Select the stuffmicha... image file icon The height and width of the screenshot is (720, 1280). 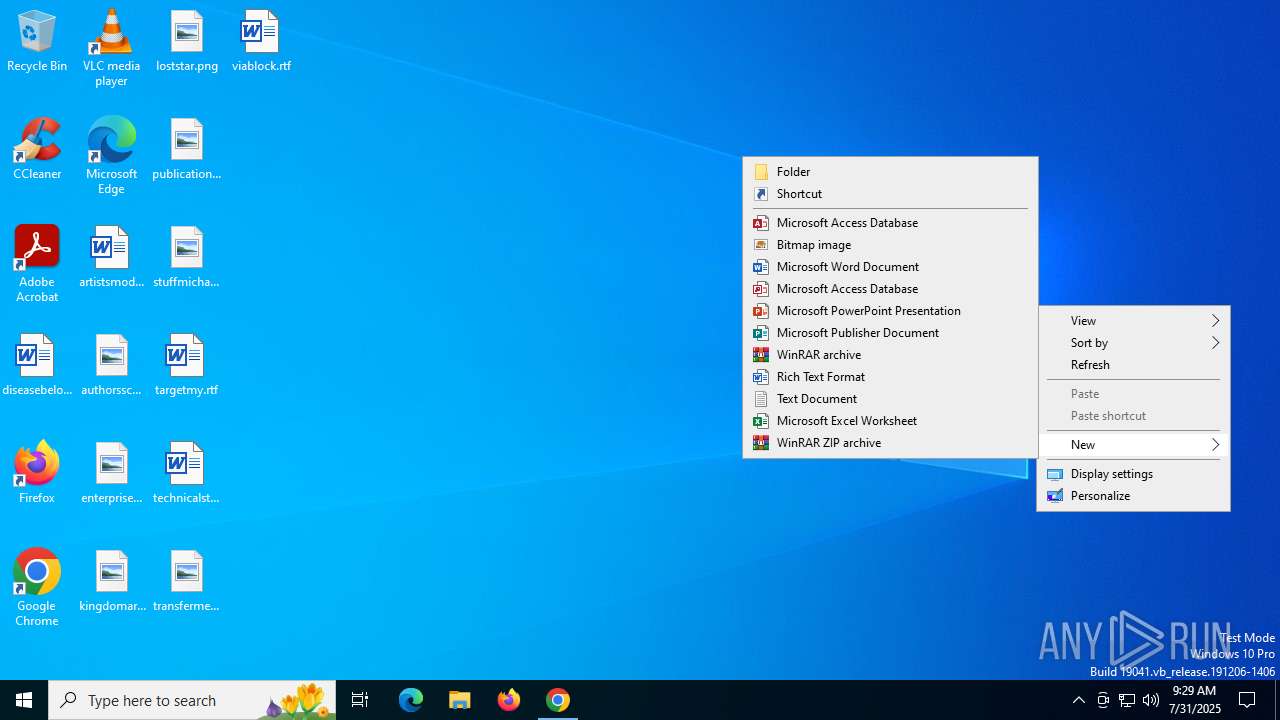tap(187, 257)
